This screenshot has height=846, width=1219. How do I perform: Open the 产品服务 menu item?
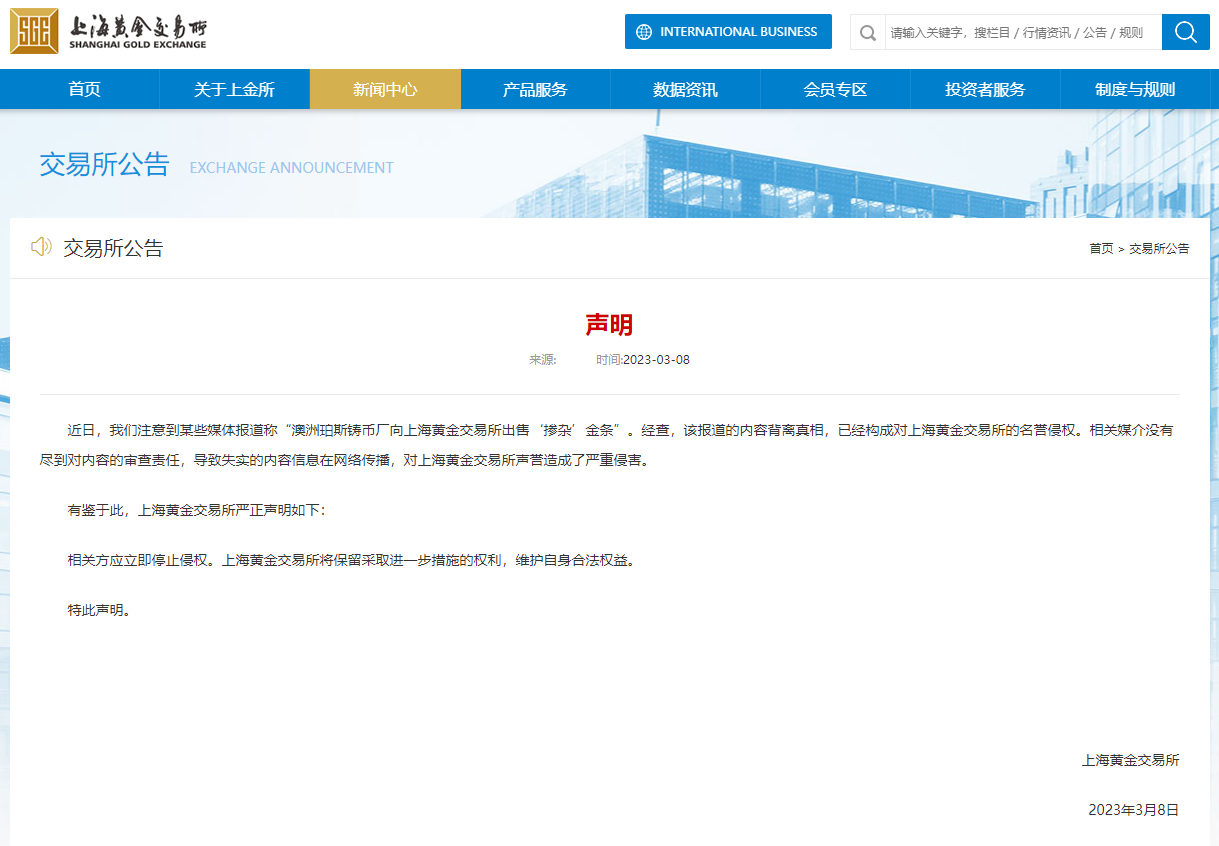click(x=535, y=90)
